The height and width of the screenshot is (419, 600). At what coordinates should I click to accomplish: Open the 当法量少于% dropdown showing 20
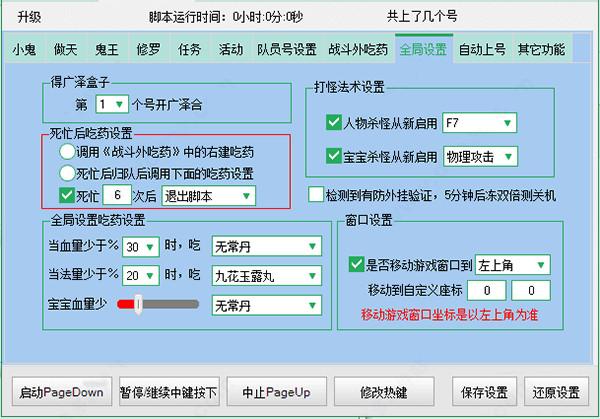[140, 276]
